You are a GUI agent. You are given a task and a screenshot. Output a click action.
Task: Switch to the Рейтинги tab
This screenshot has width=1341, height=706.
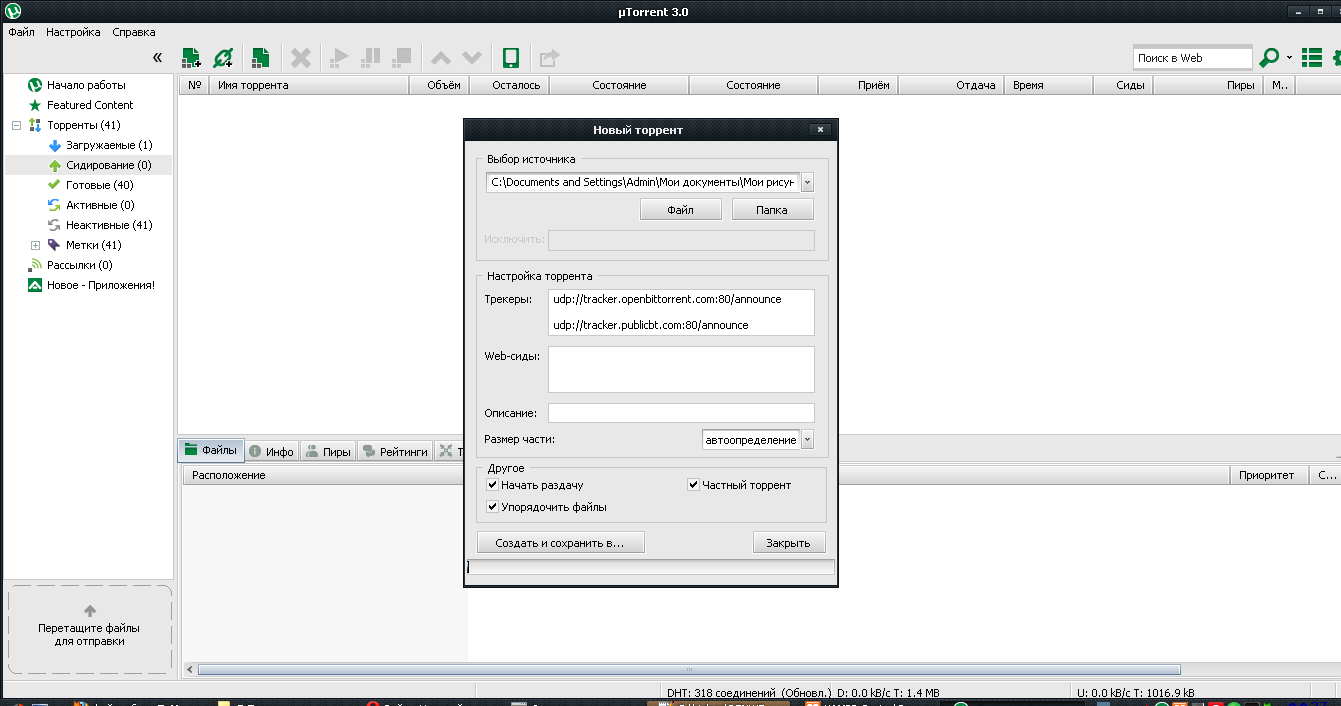pyautogui.click(x=395, y=451)
